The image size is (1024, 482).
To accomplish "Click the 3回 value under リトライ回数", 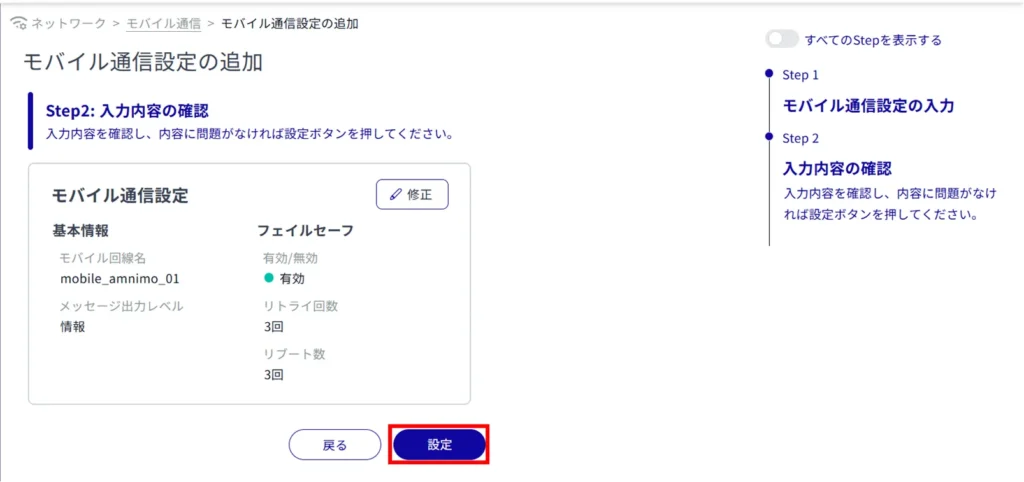I will point(273,327).
